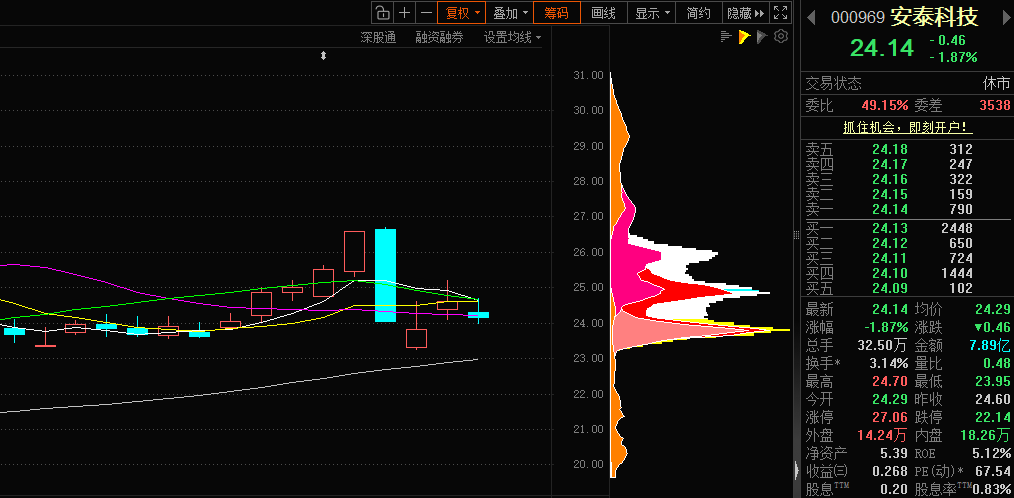Toggle the chart lock icon
The height and width of the screenshot is (498, 1014).
[382, 12]
